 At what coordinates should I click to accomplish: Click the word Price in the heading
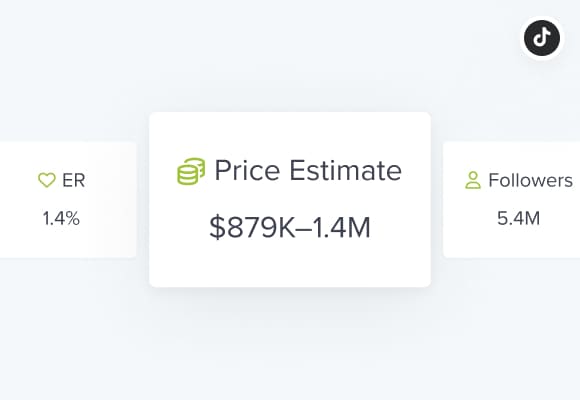247,171
